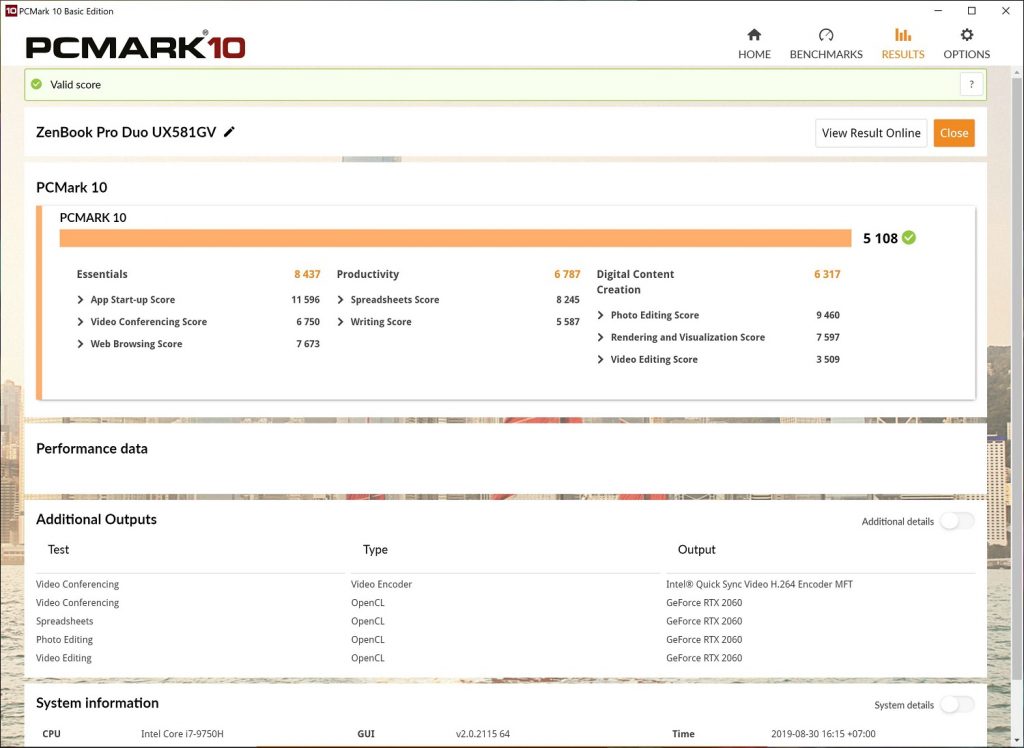Viewport: 1024px width, 748px height.
Task: Click Writing value 5 587
Action: [568, 322]
